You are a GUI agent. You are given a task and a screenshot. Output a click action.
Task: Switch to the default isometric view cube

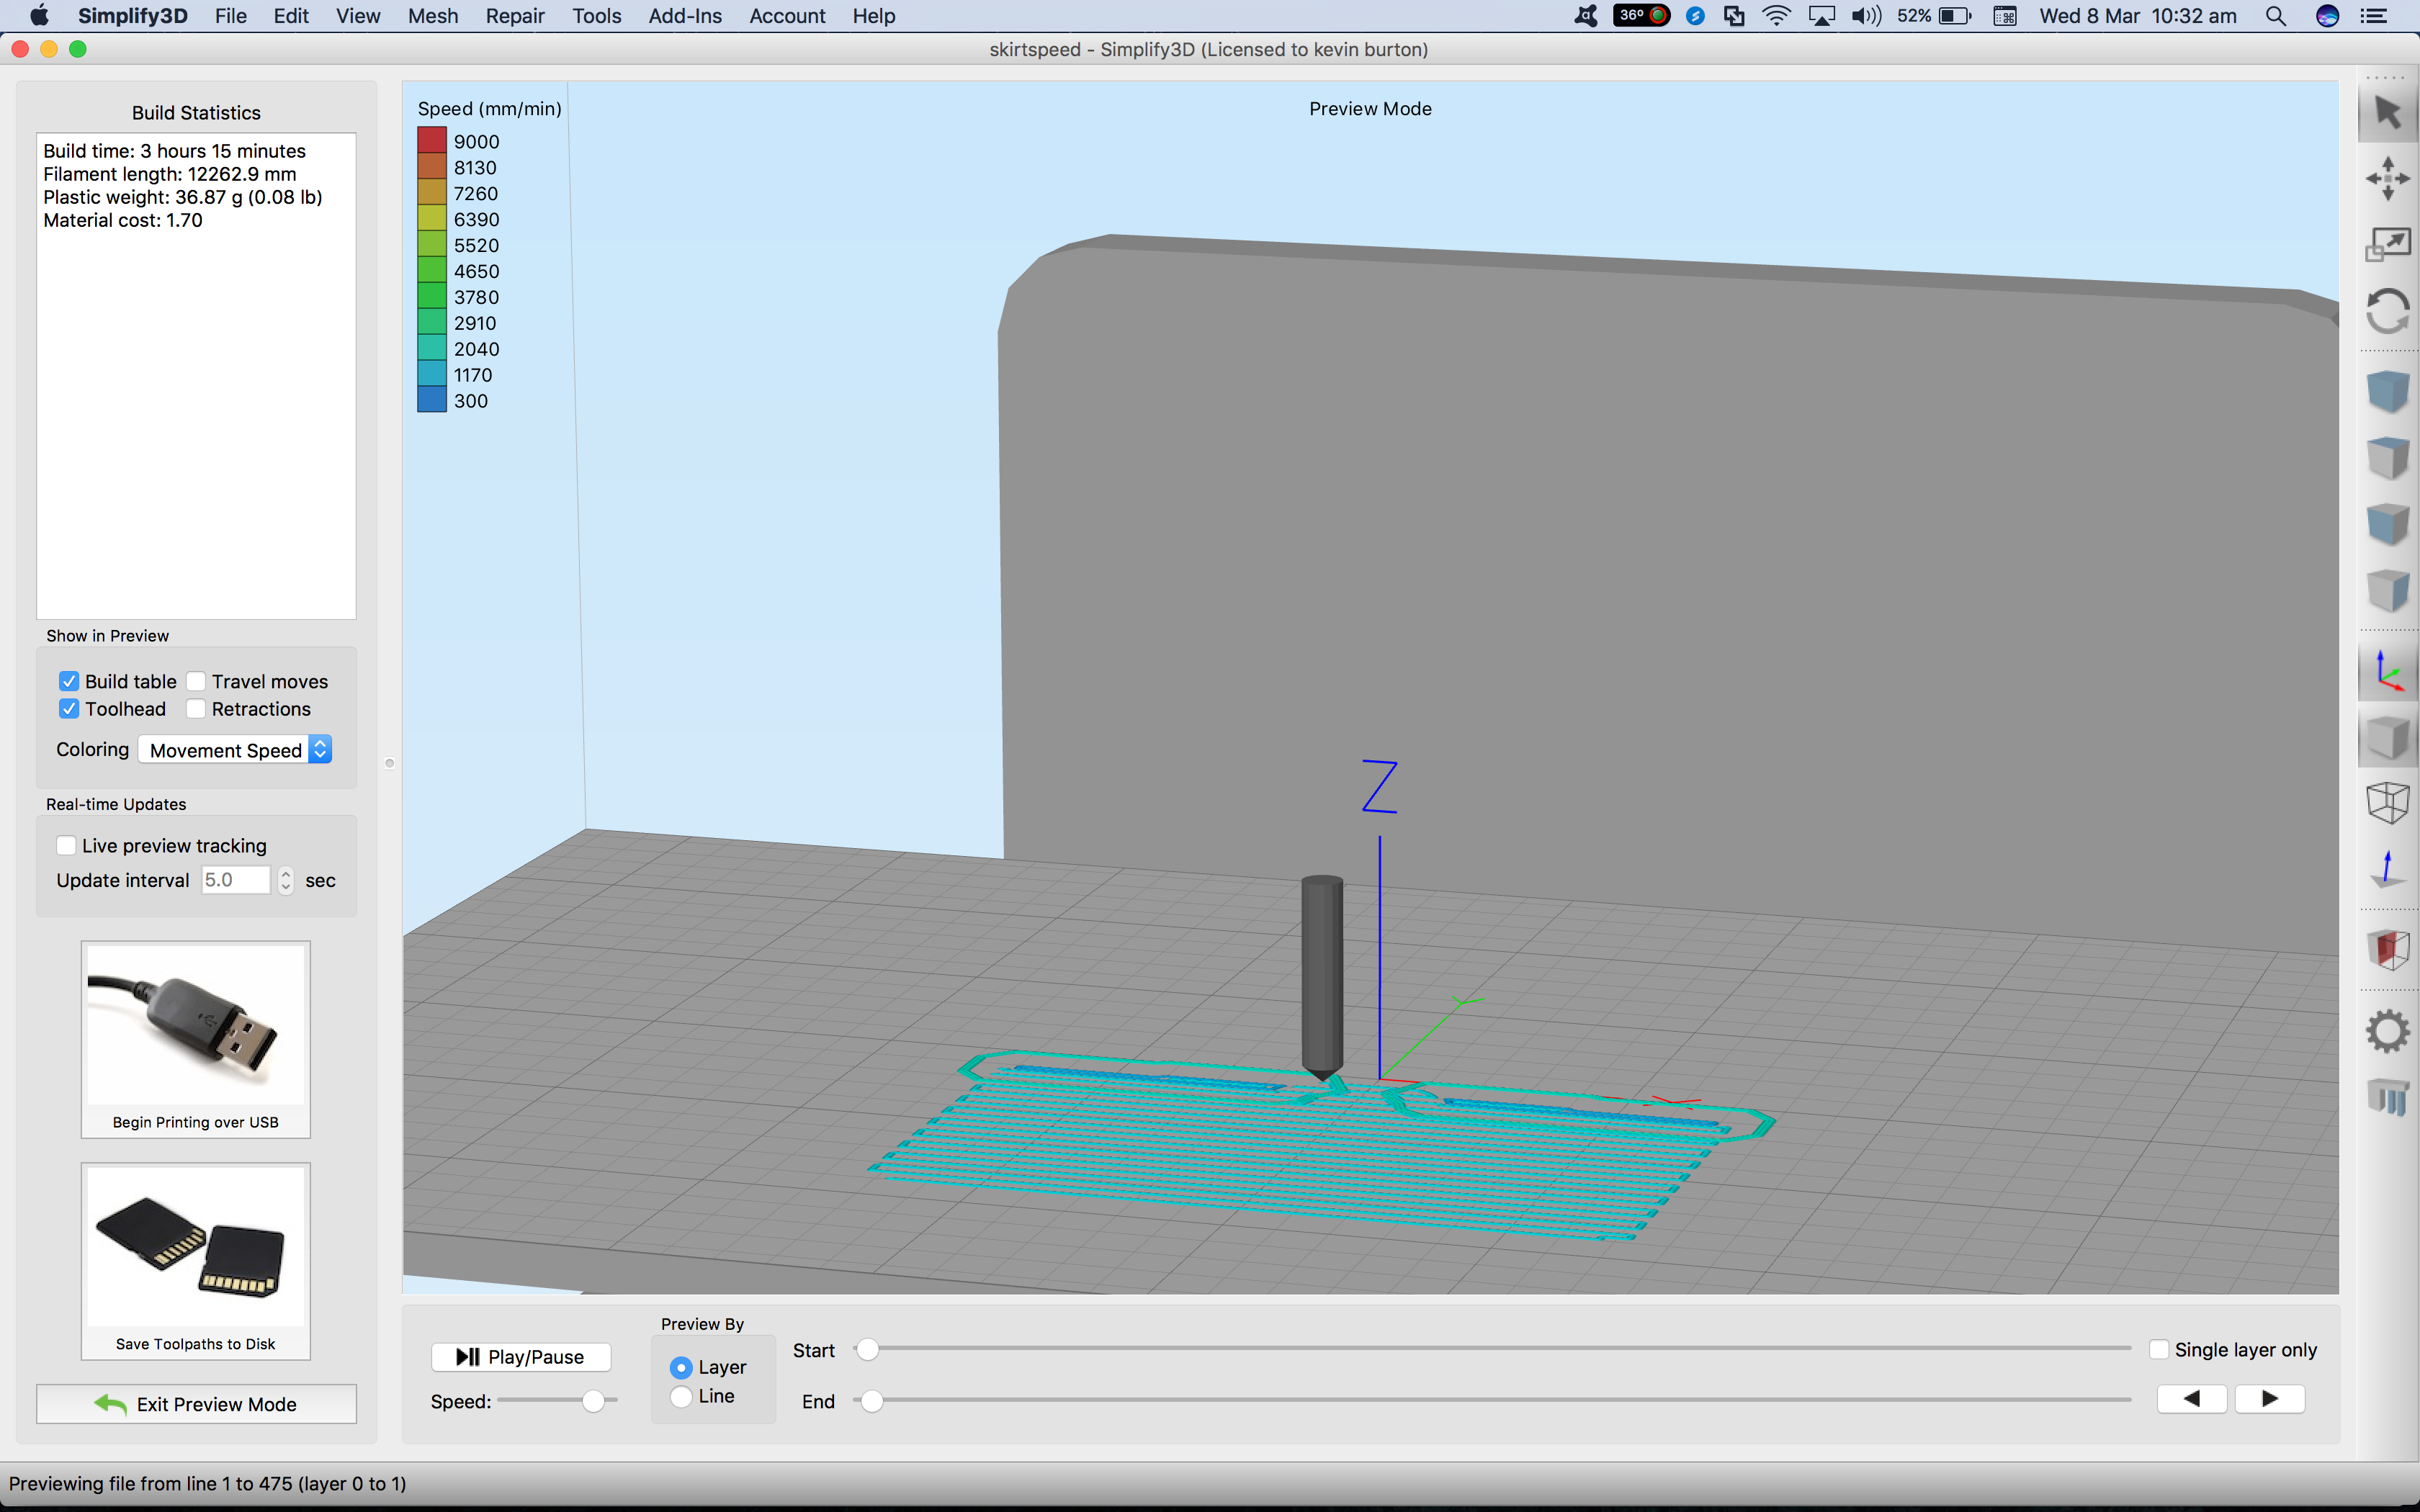click(2387, 391)
